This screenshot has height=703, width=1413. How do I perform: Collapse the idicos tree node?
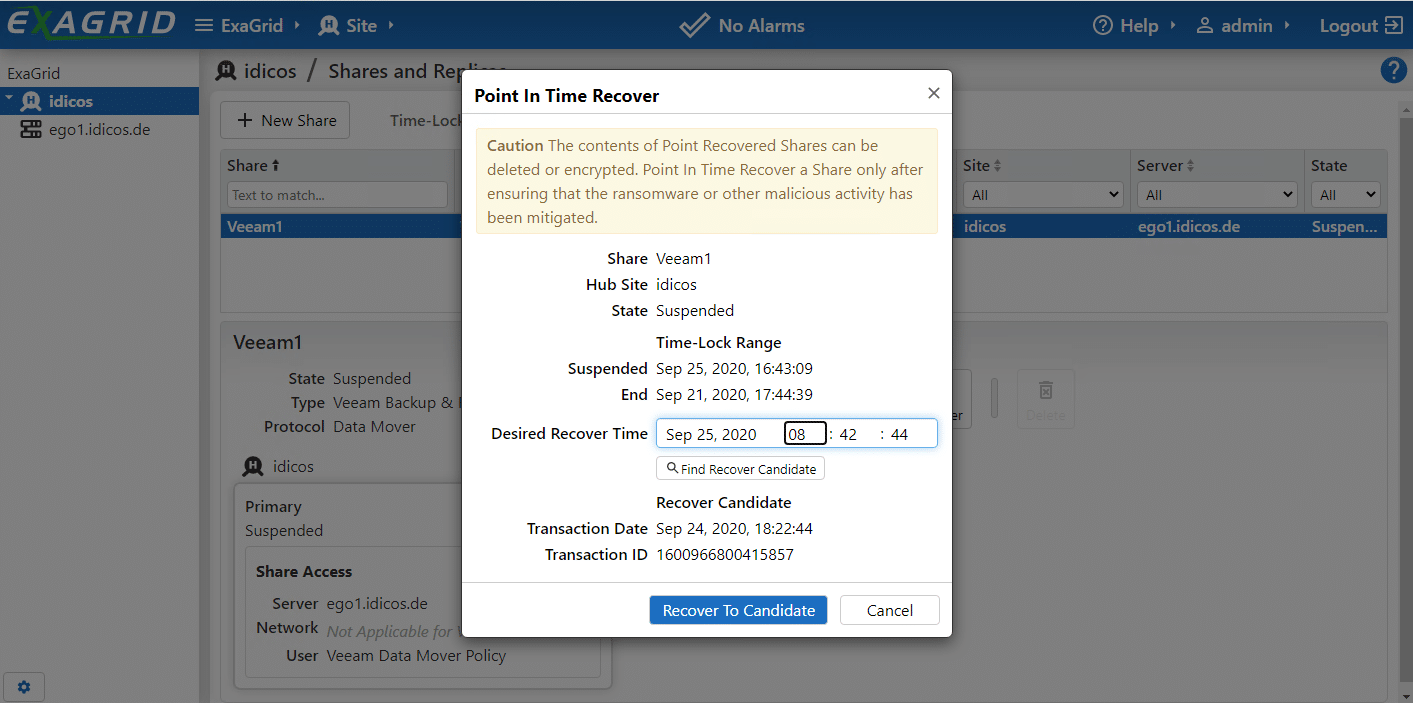coord(9,101)
